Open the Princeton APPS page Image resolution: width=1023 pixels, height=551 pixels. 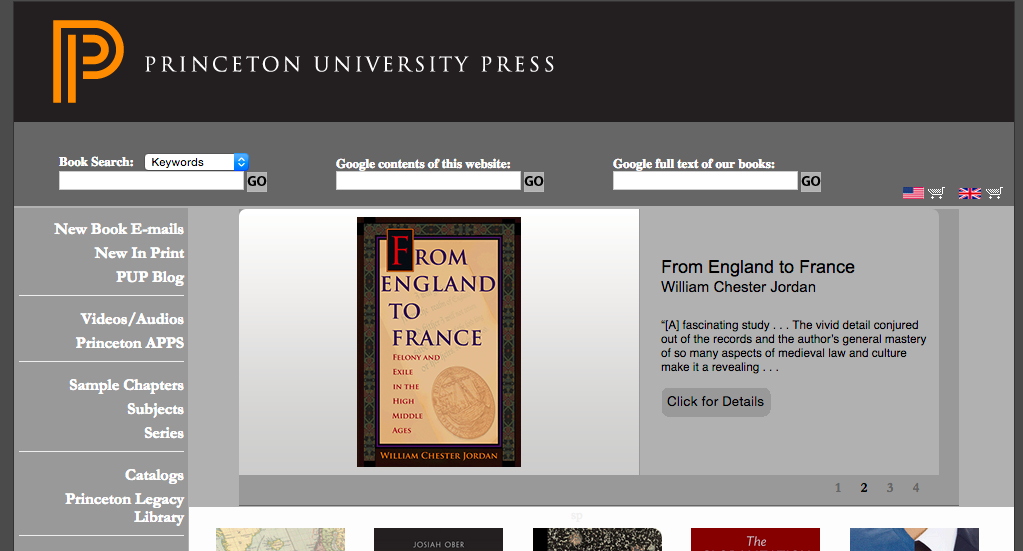tap(130, 343)
